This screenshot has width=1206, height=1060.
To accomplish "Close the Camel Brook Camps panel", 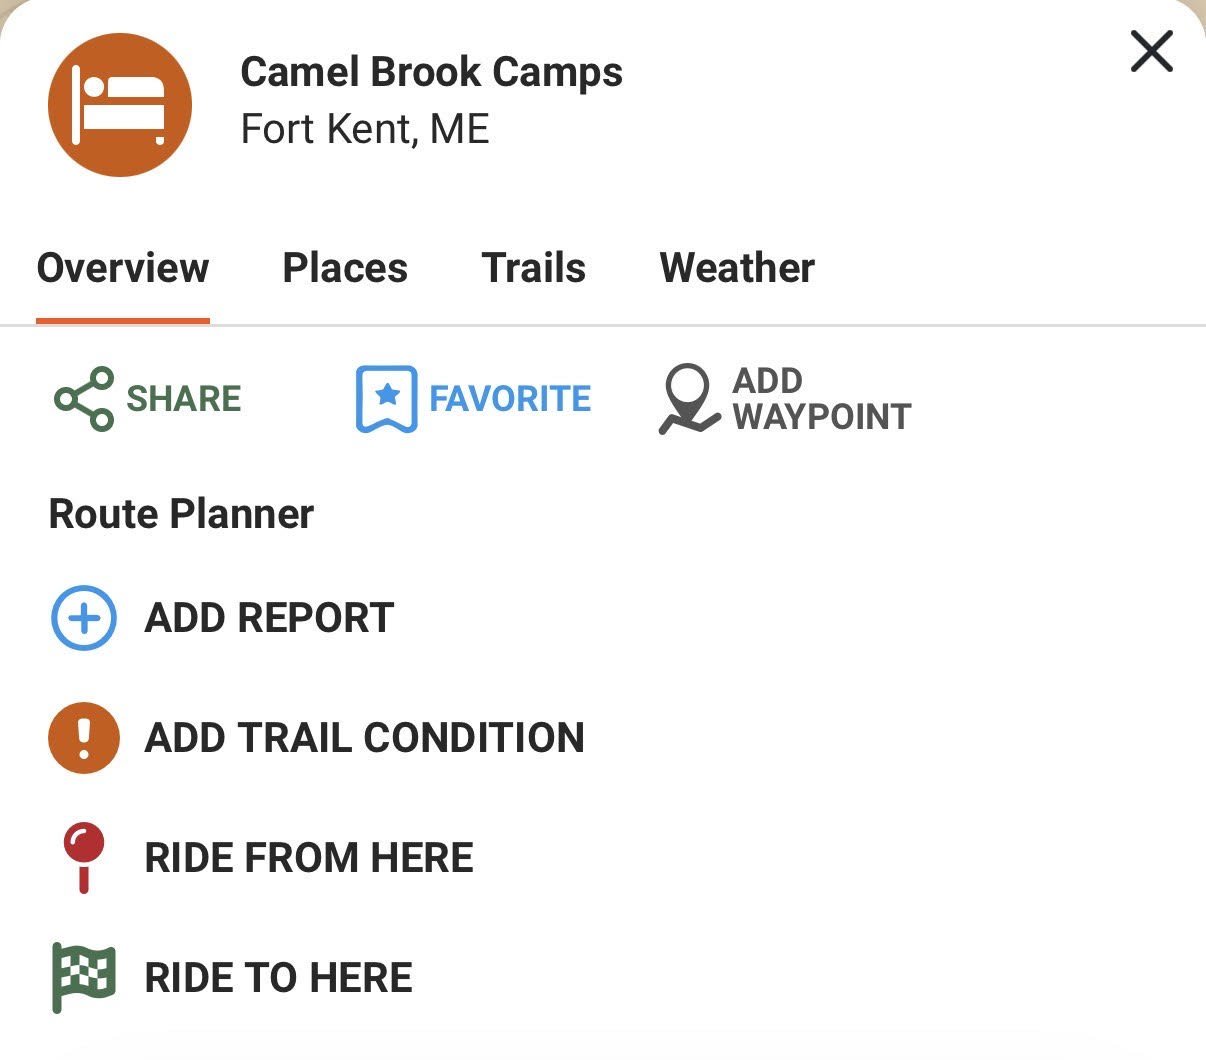I will [x=1151, y=51].
